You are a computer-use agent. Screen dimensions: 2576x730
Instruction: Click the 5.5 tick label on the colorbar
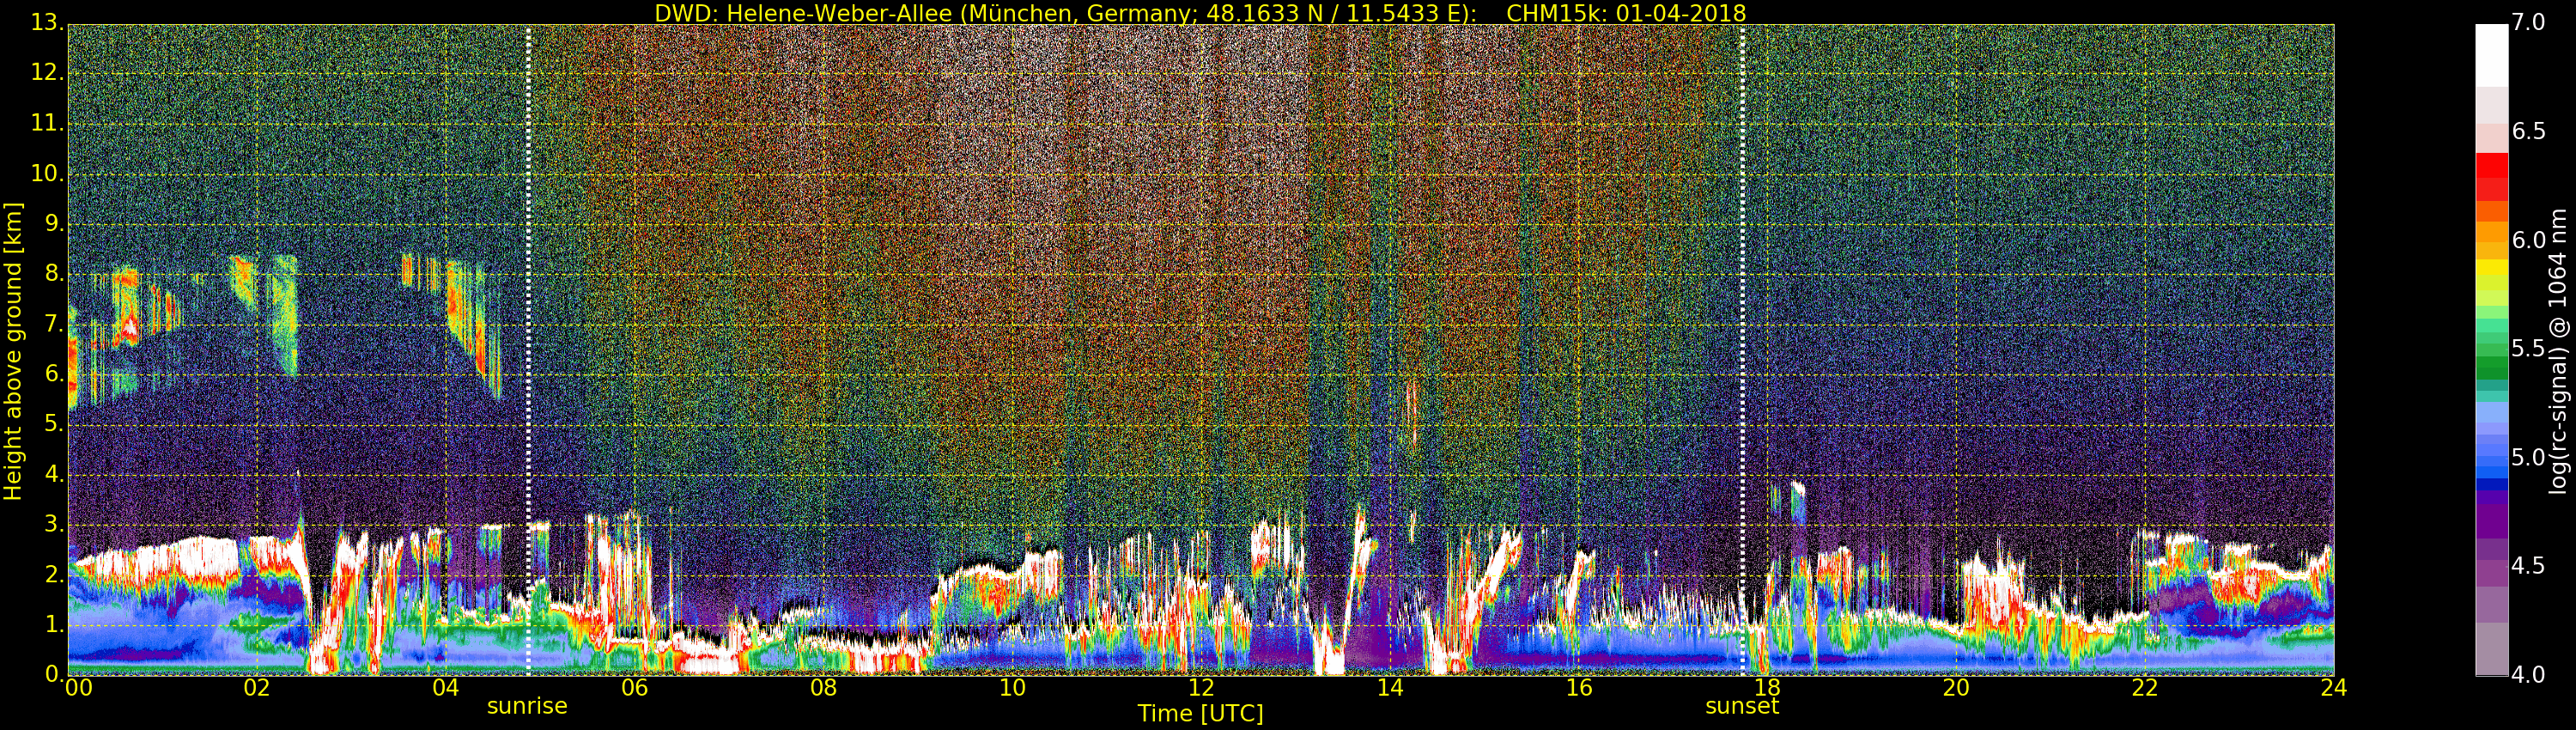pyautogui.click(x=2529, y=348)
